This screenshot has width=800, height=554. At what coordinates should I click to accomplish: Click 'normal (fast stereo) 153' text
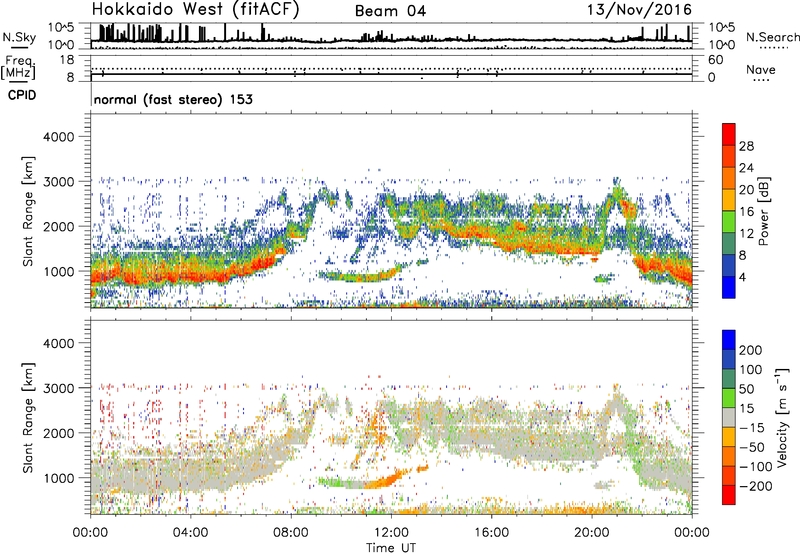pos(173,99)
